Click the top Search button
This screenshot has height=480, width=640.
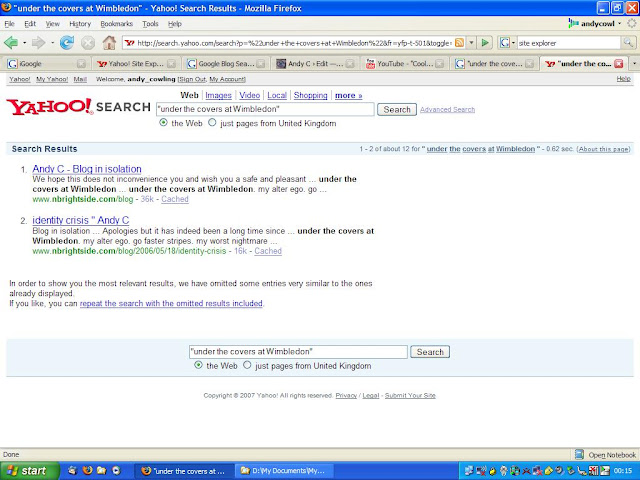397,109
